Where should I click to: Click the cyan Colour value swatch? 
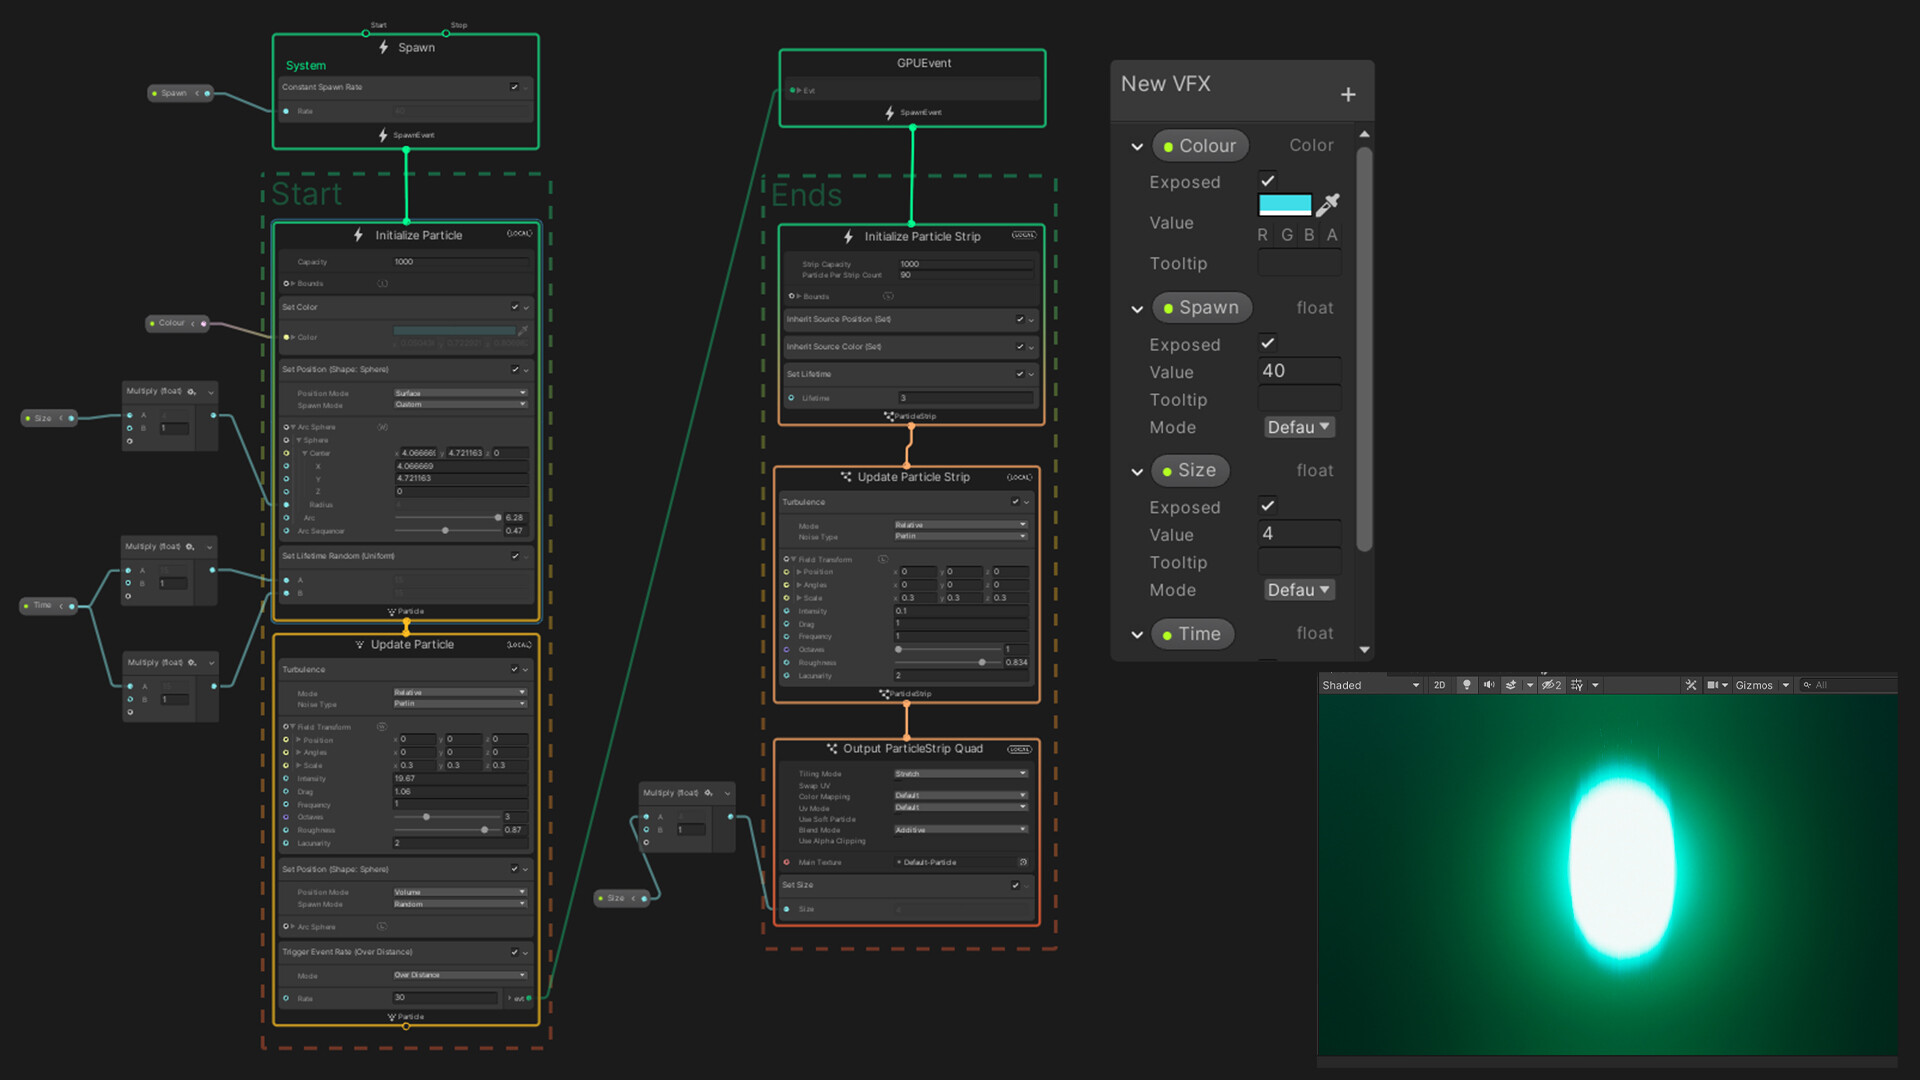(1285, 205)
